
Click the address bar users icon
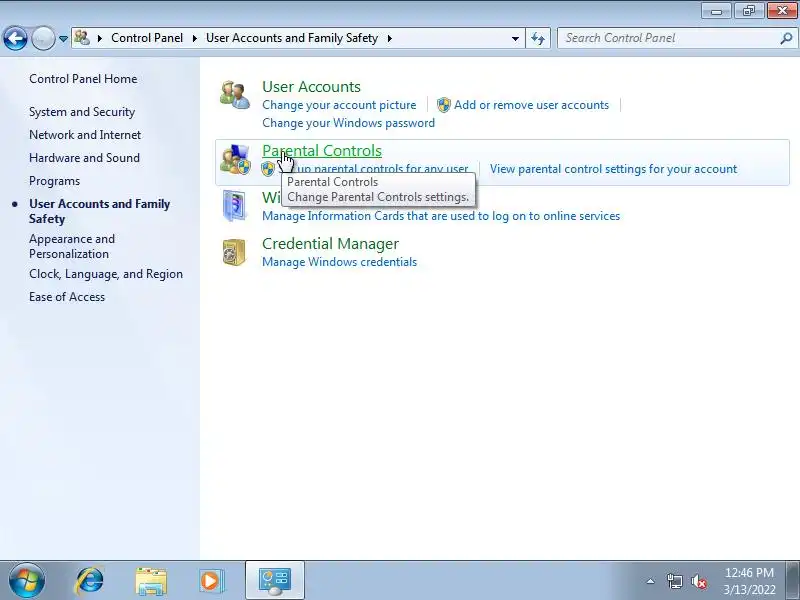[82, 37]
